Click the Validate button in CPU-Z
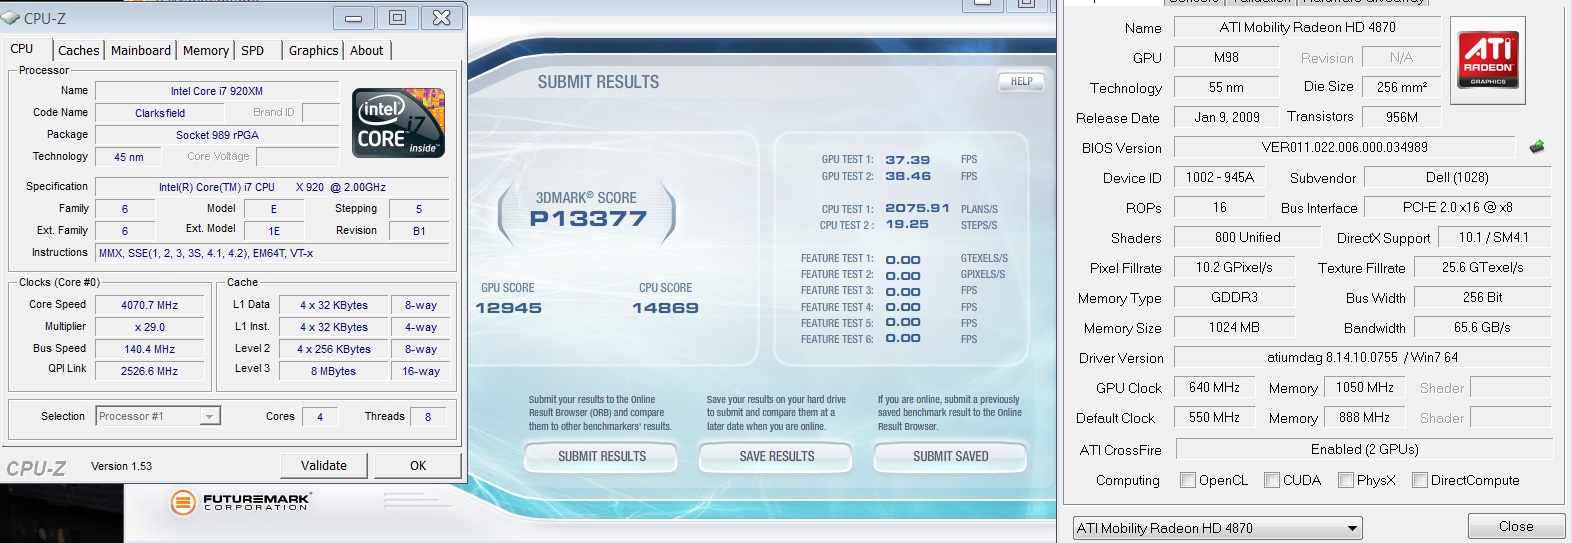1572x543 pixels. pos(324,465)
